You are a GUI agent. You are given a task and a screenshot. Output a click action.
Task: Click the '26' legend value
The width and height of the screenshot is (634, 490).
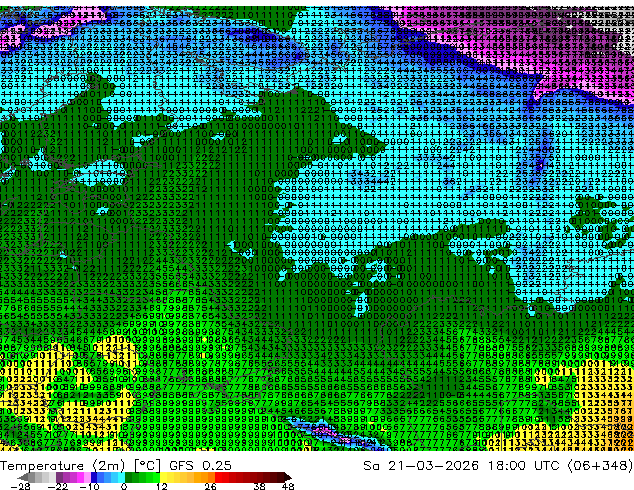click(210, 486)
